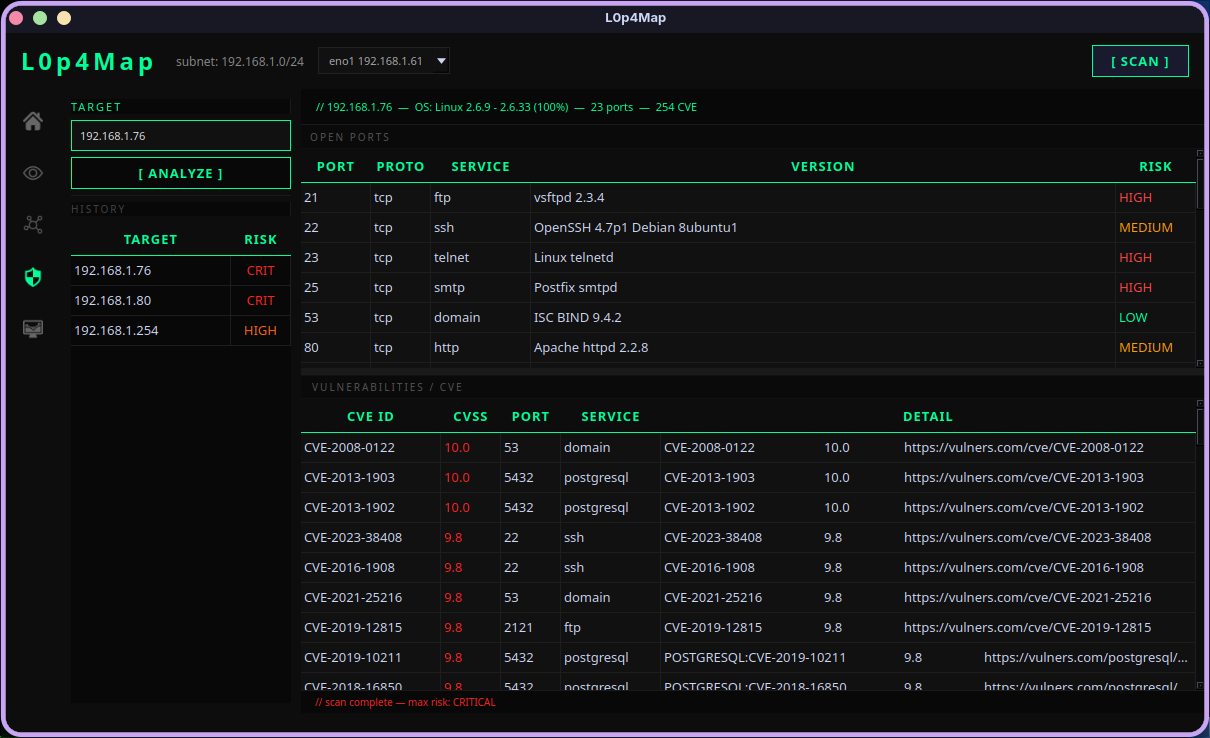Sort vulnerabilities by DETAIL header
The image size is (1210, 738).
coord(927,417)
